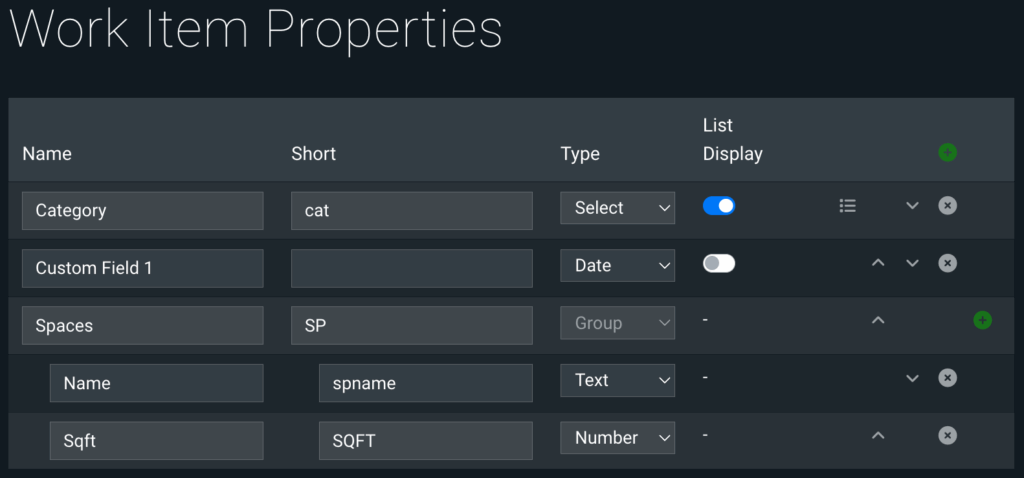Move Category row down

[x=912, y=206]
